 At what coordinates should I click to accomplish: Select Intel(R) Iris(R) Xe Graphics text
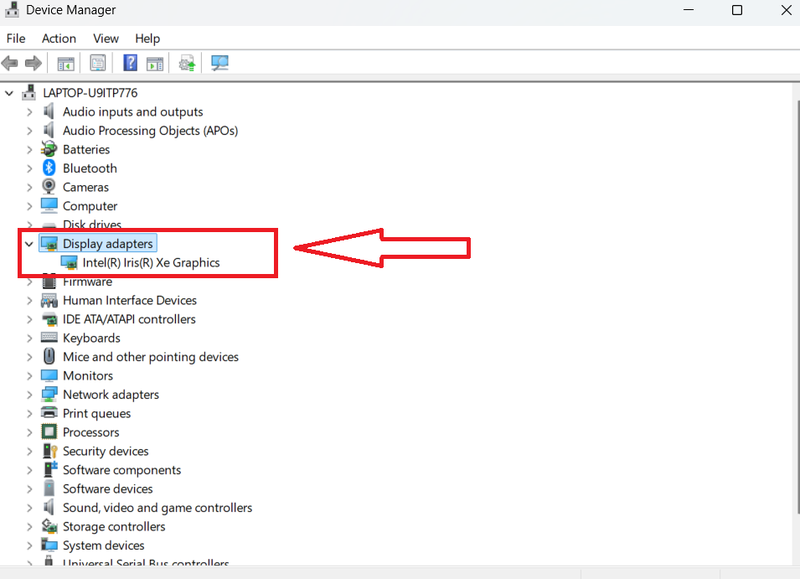pos(151,263)
